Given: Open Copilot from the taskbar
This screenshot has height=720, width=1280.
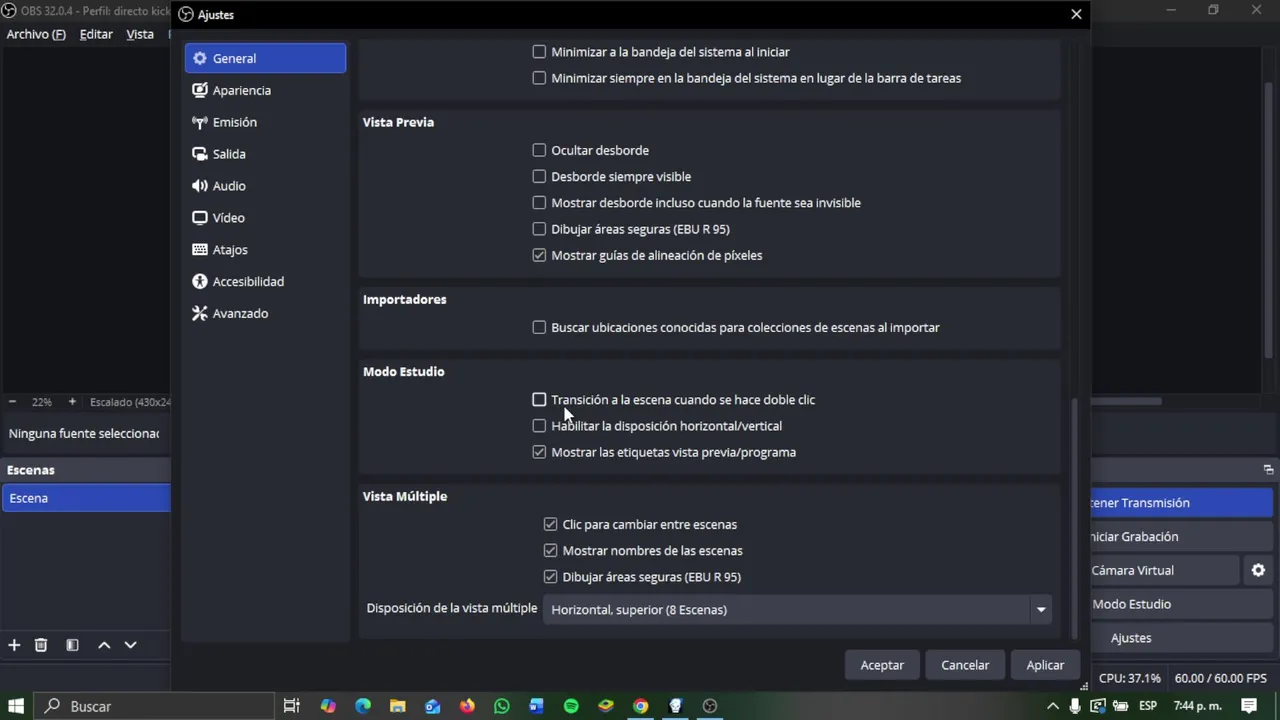Looking at the screenshot, I should 328,706.
